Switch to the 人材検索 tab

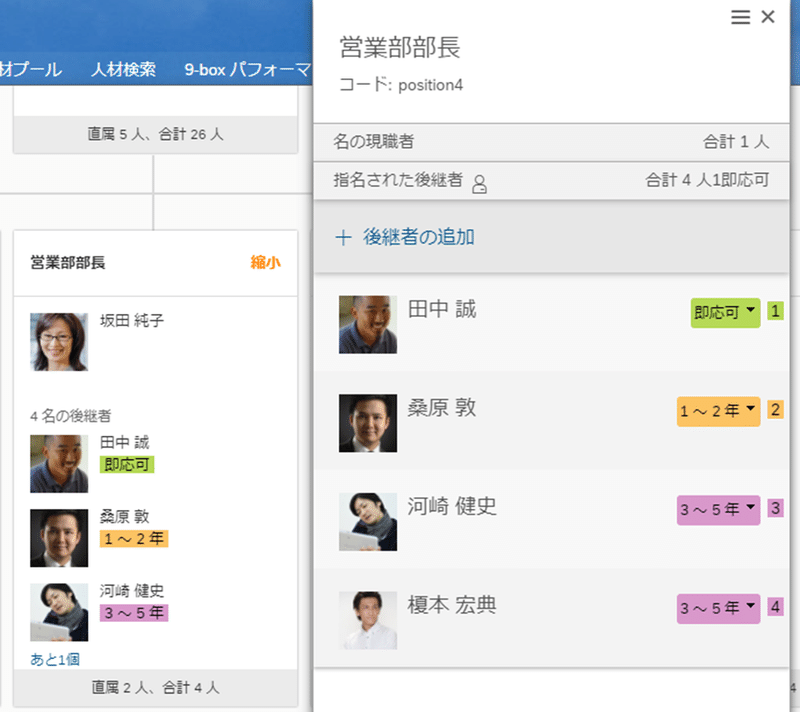point(123,69)
